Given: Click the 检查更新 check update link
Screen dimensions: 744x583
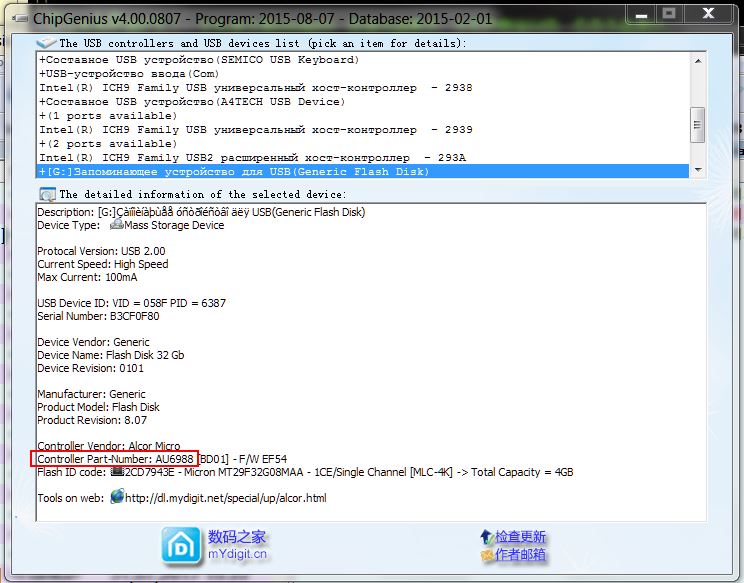Looking at the screenshot, I should [520, 537].
